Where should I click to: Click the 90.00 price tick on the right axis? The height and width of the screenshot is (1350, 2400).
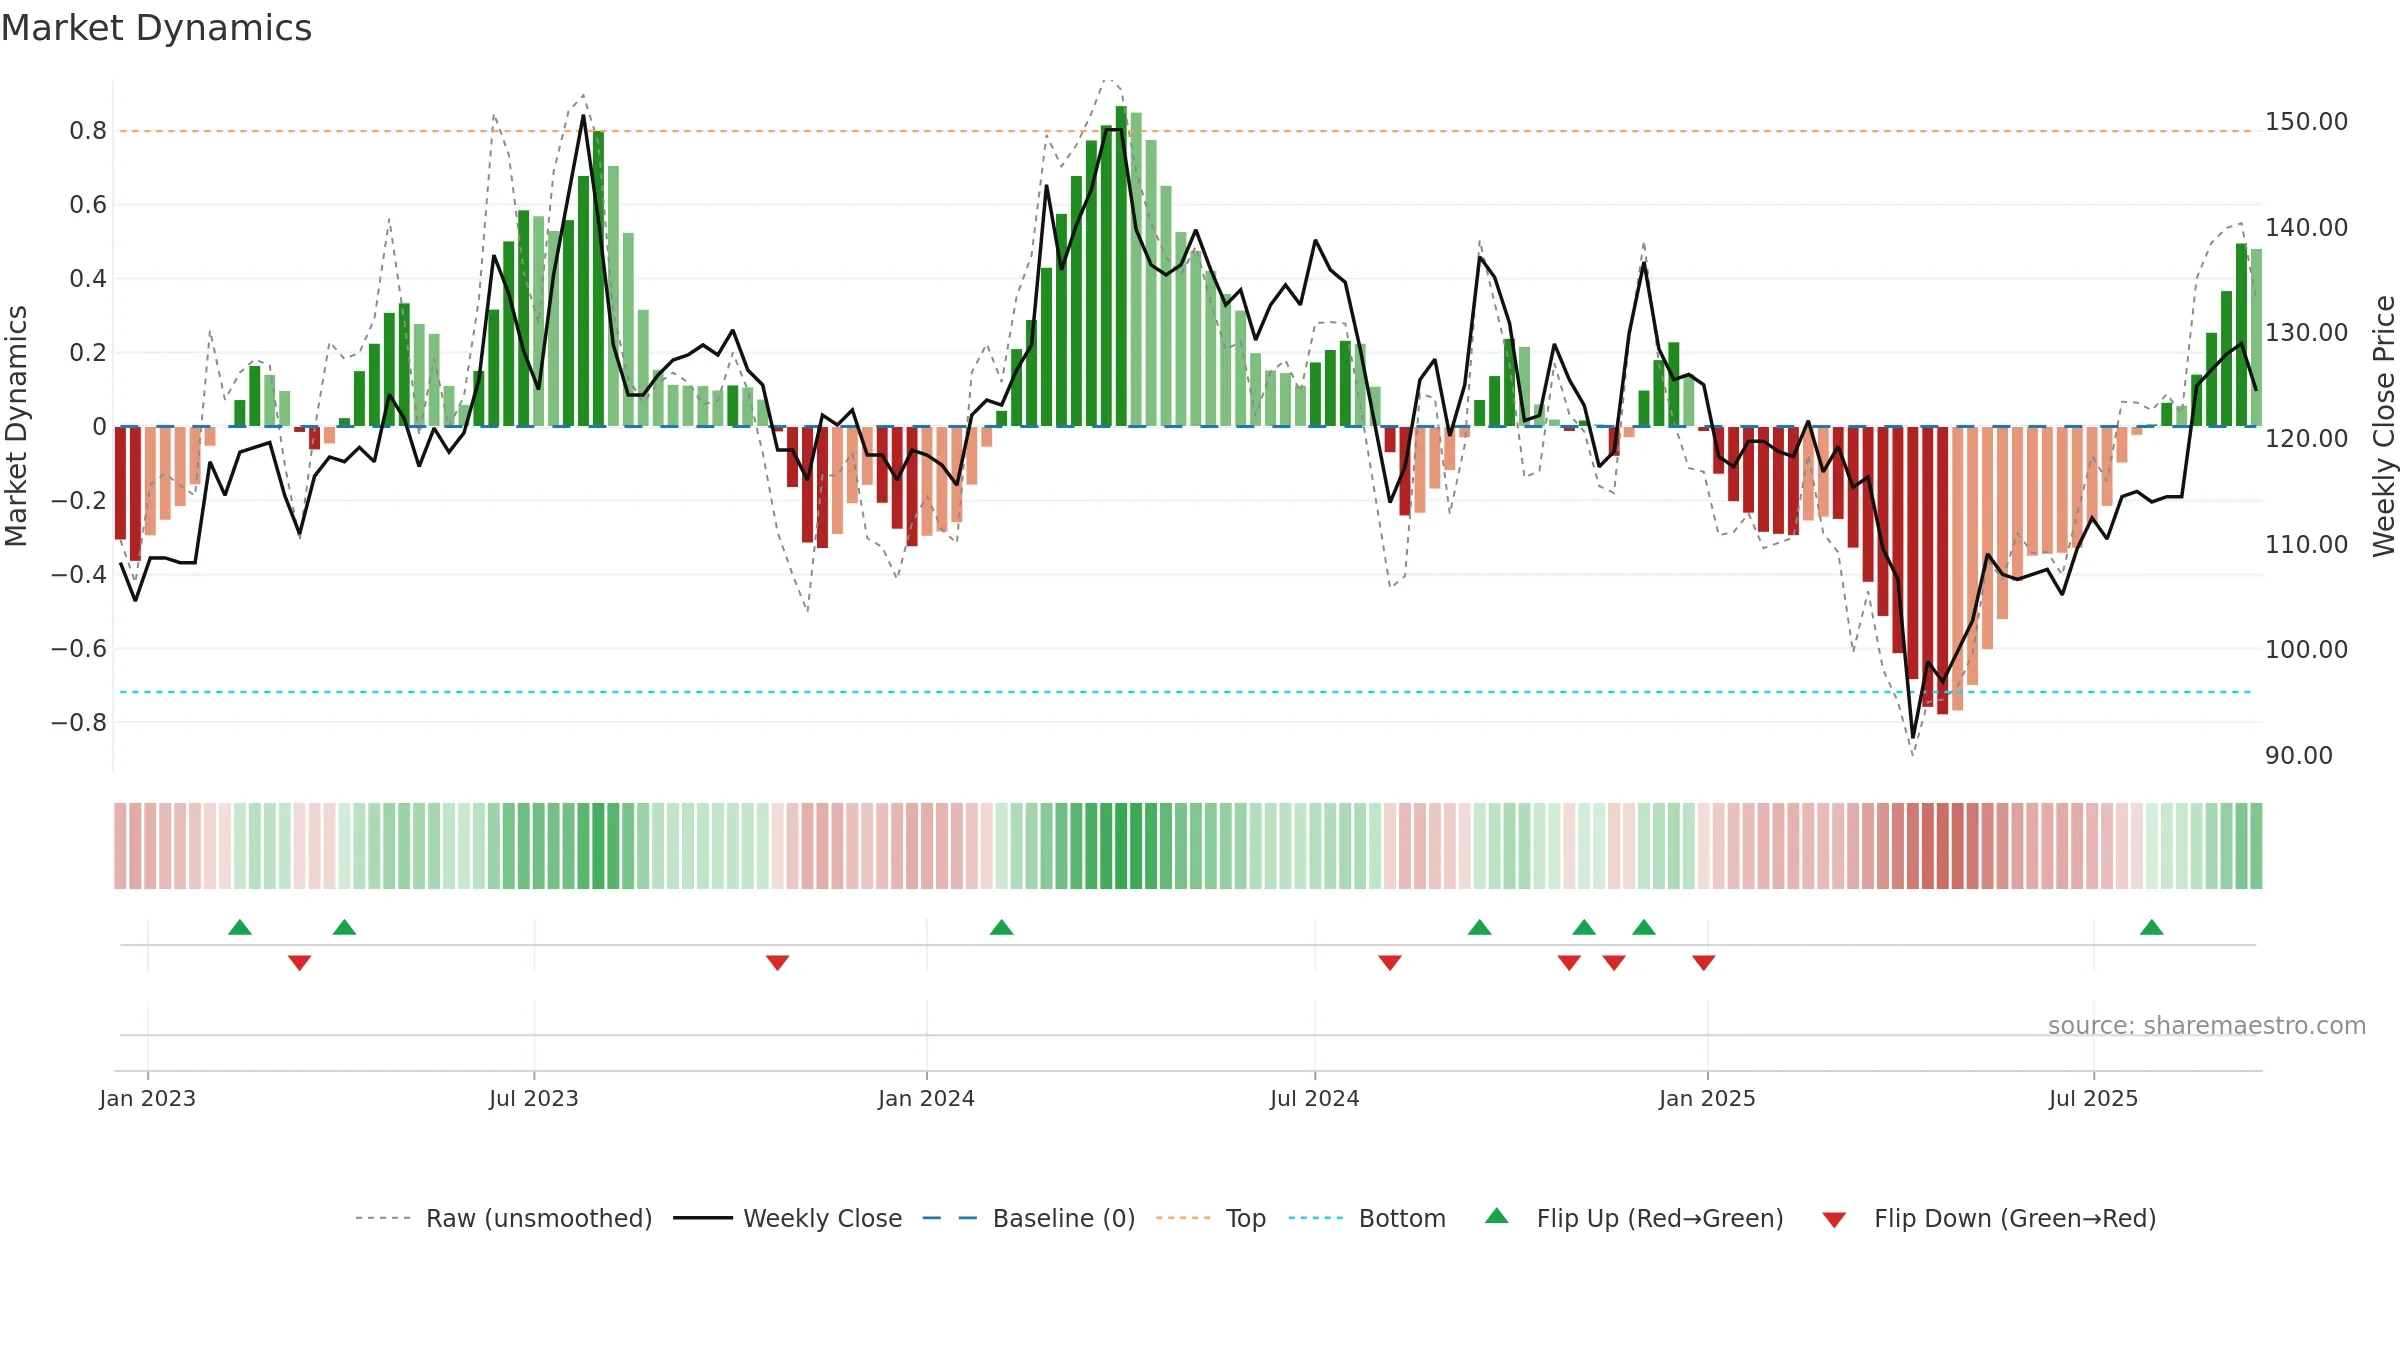[2299, 756]
